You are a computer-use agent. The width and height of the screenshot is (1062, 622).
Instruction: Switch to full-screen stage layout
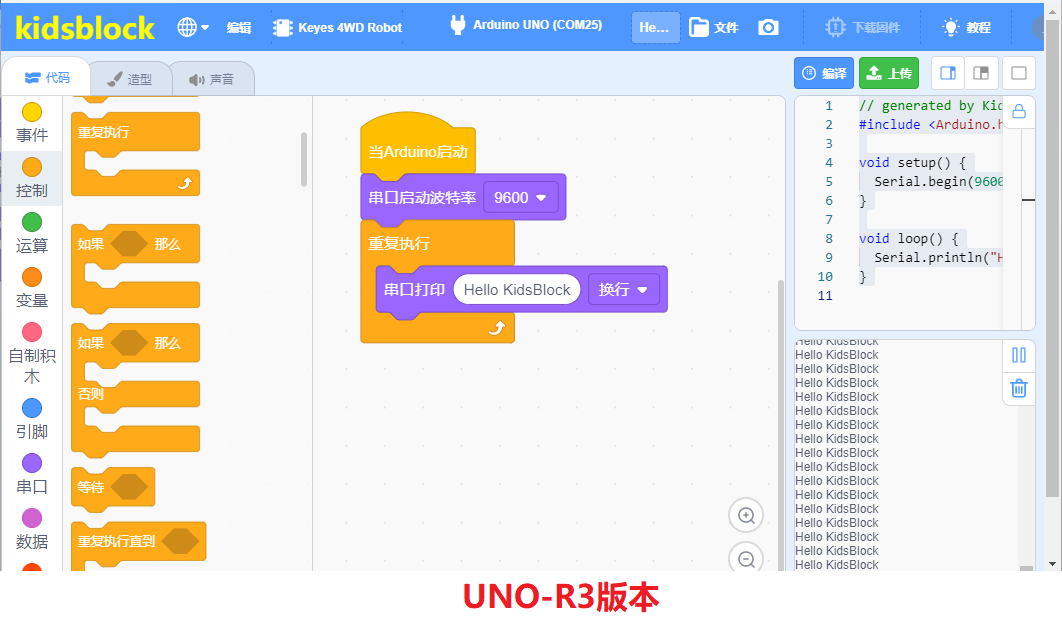point(1019,73)
